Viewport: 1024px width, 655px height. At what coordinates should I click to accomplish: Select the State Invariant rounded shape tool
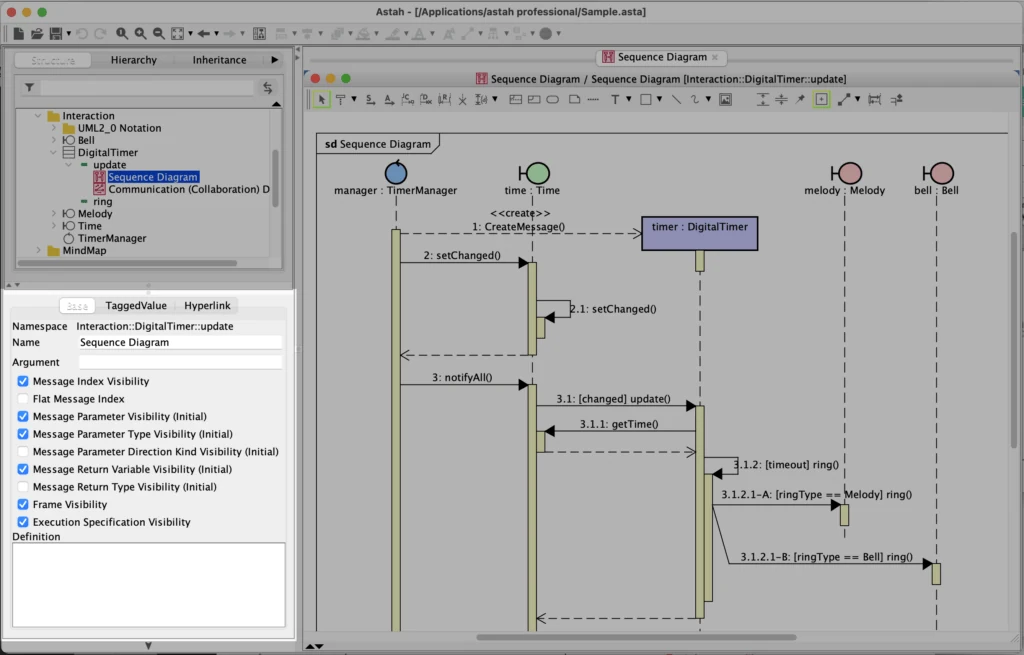pos(552,99)
